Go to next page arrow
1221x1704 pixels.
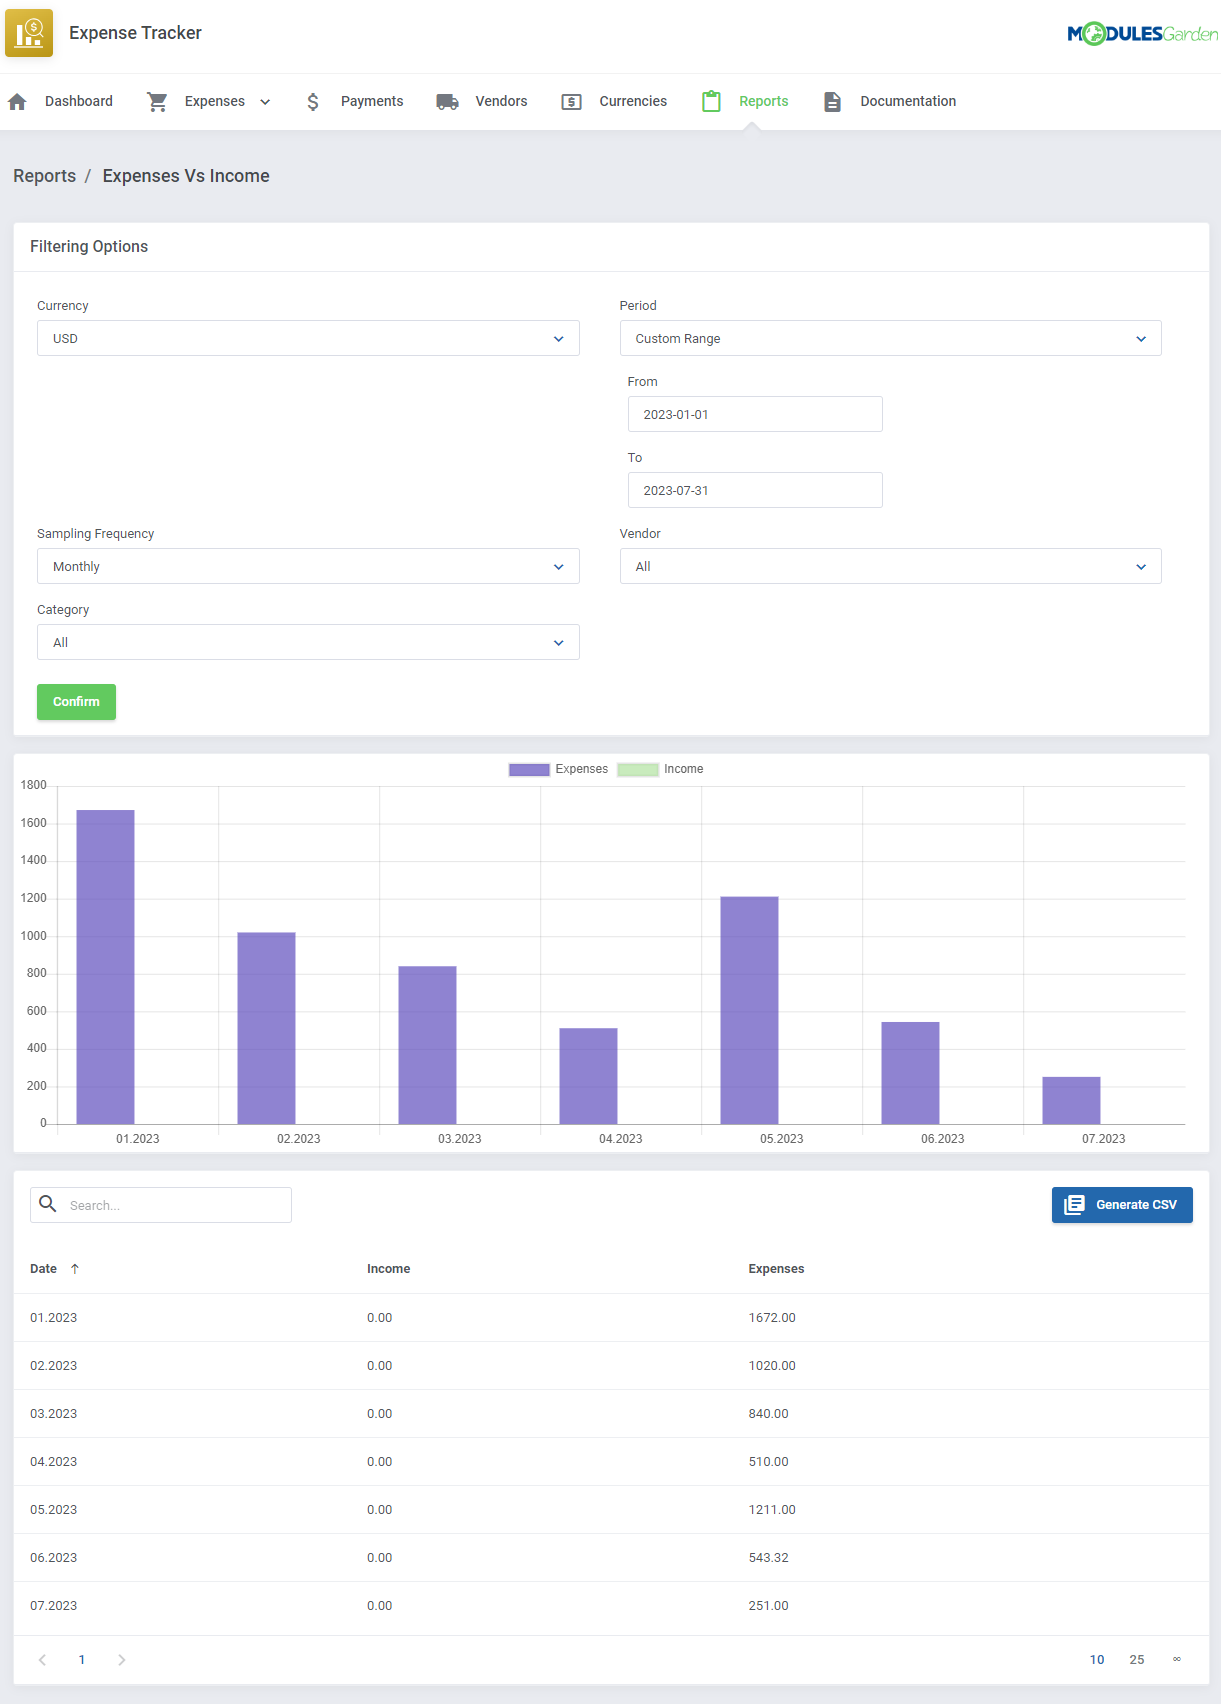pos(121,1660)
